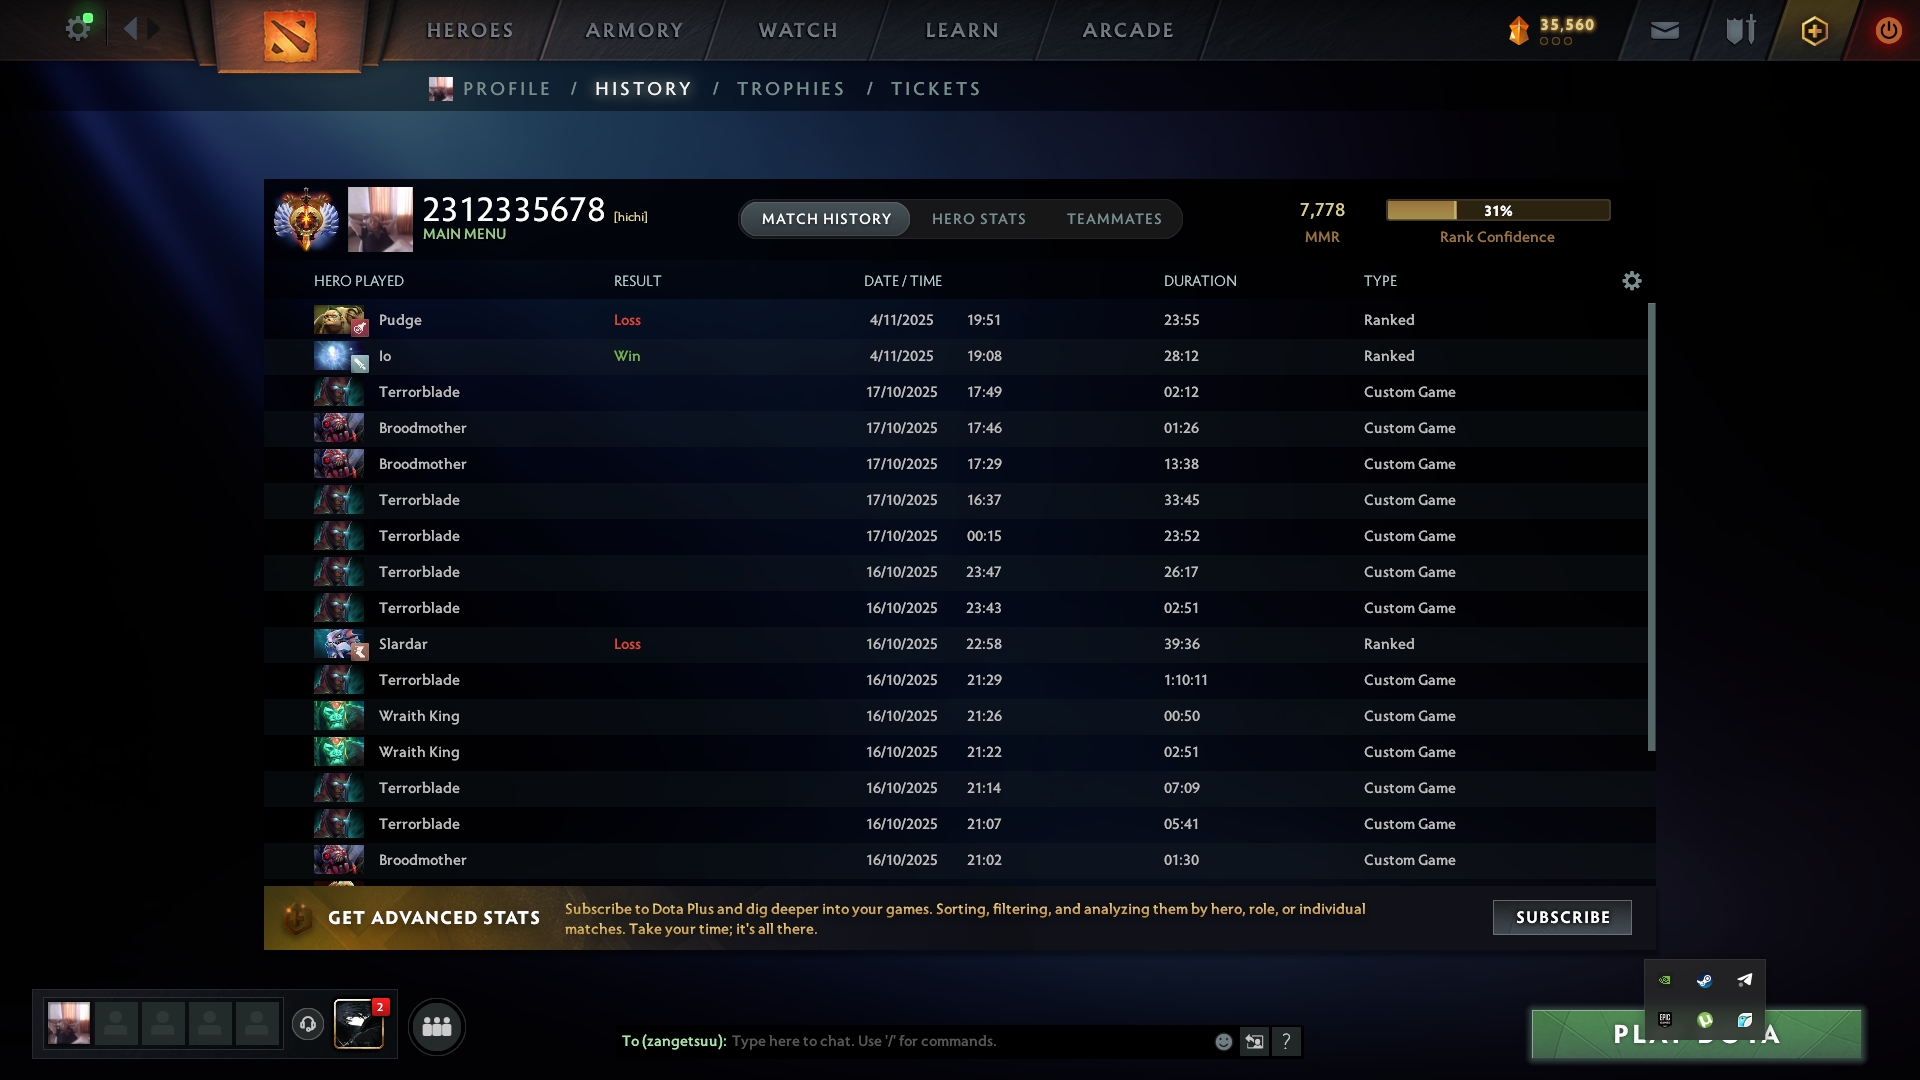The width and height of the screenshot is (1920, 1080).
Task: Open Steam from system tray popup
Action: pyautogui.click(x=1704, y=981)
